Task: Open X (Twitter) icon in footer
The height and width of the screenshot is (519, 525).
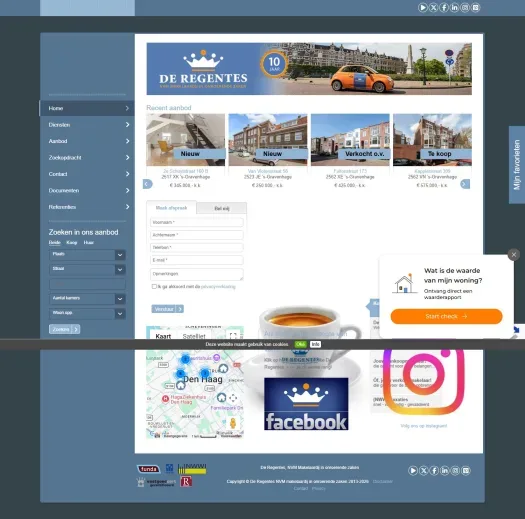Action: coord(424,470)
